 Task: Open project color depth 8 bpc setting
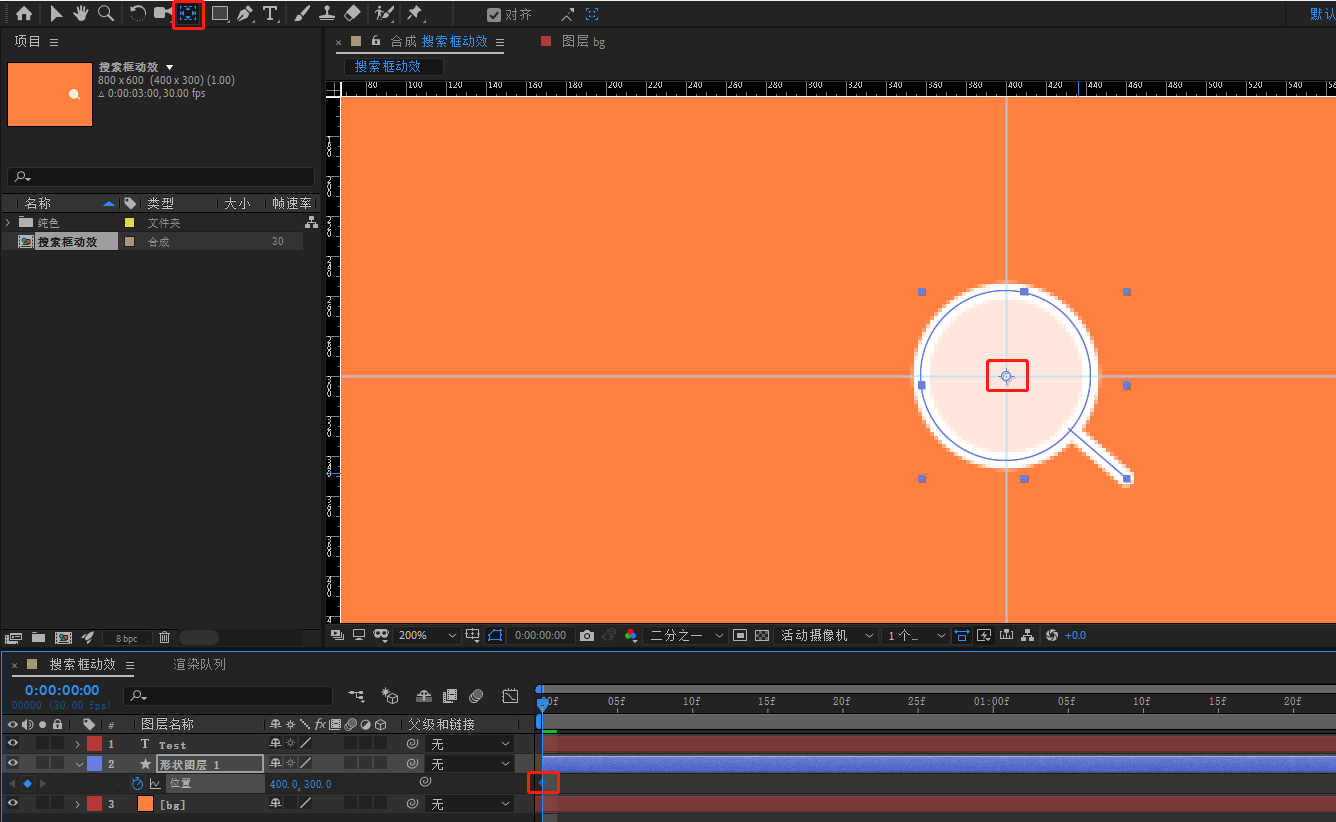pyautogui.click(x=127, y=638)
